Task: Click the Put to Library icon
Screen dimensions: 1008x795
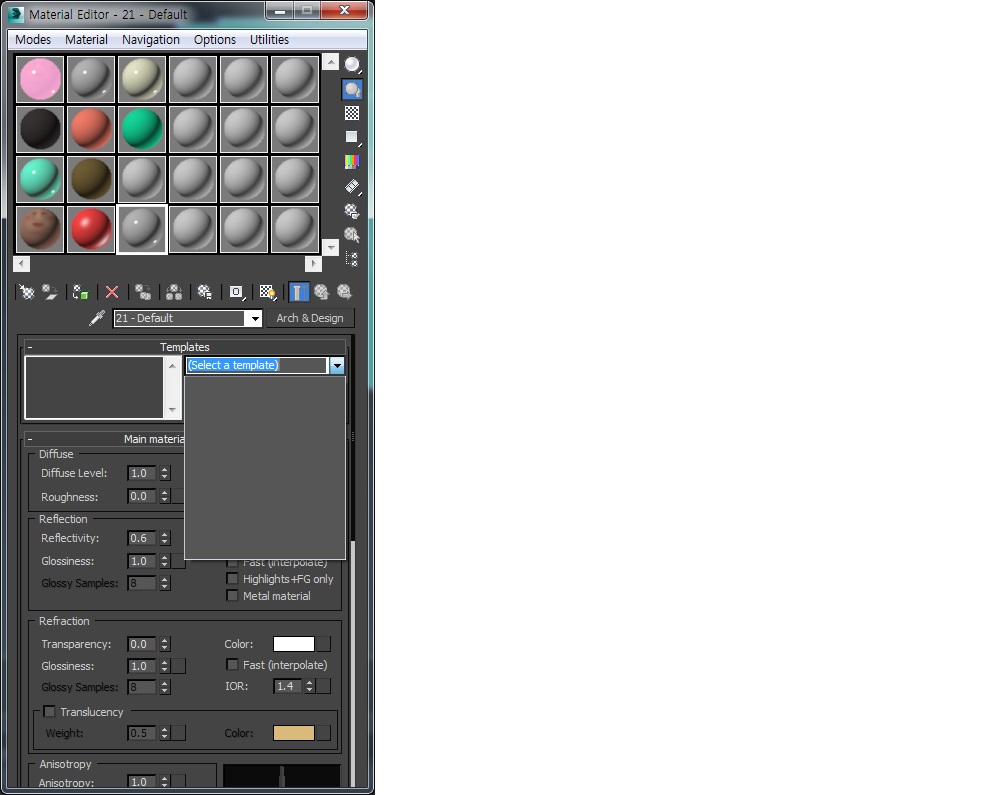Action: 204,292
